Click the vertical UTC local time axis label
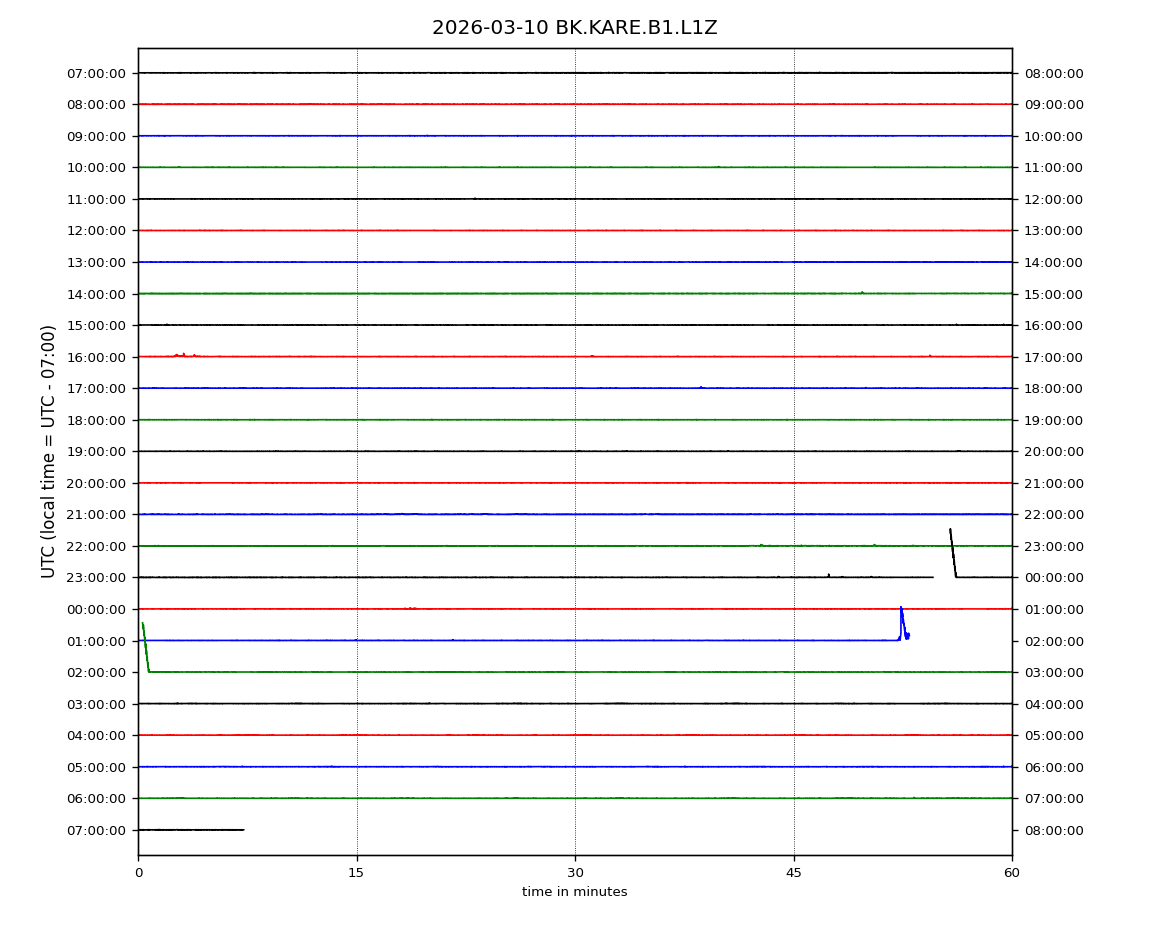 point(49,451)
